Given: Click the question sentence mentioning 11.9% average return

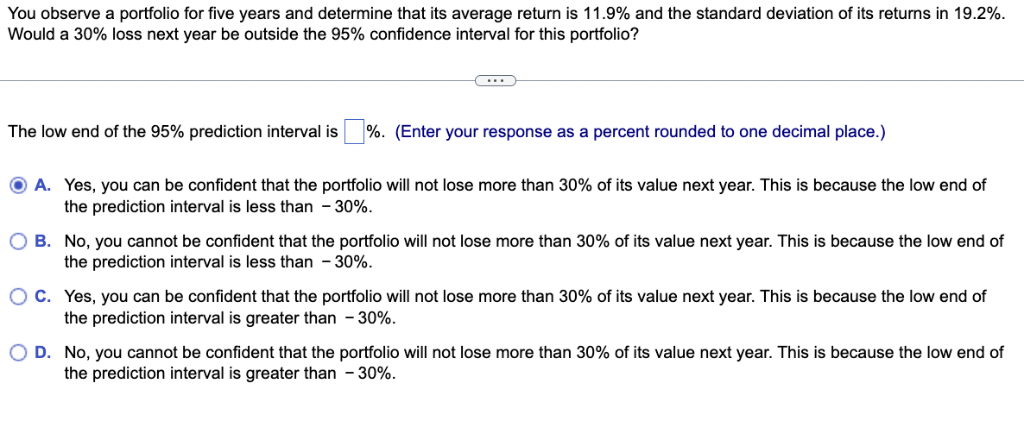Looking at the screenshot, I should [506, 14].
